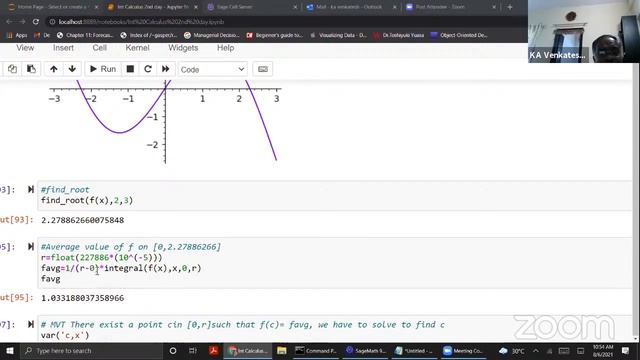The width and height of the screenshot is (640, 360).
Task: Open Cortana circle icon on taskbar
Action: 173,351
